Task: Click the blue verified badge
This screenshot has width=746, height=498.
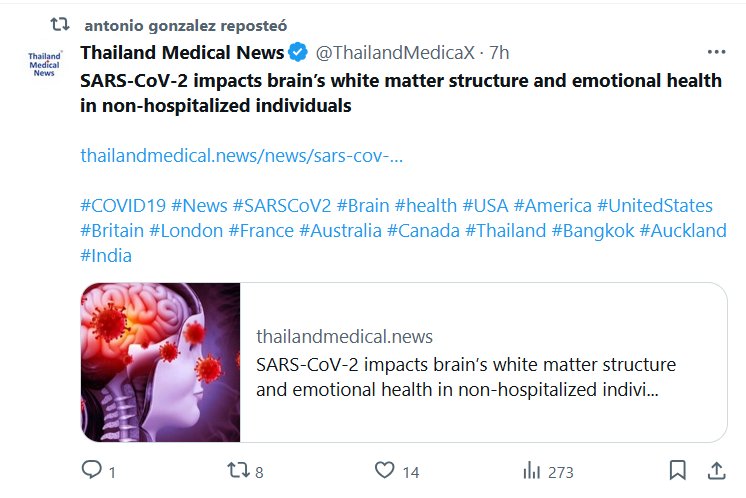Action: tap(298, 53)
